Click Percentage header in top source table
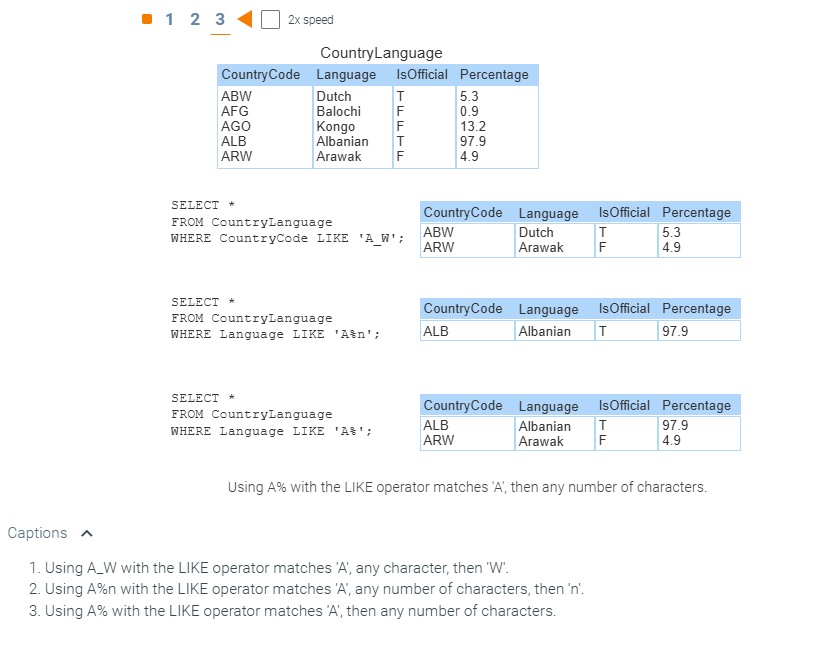The height and width of the screenshot is (646, 820). (x=494, y=75)
